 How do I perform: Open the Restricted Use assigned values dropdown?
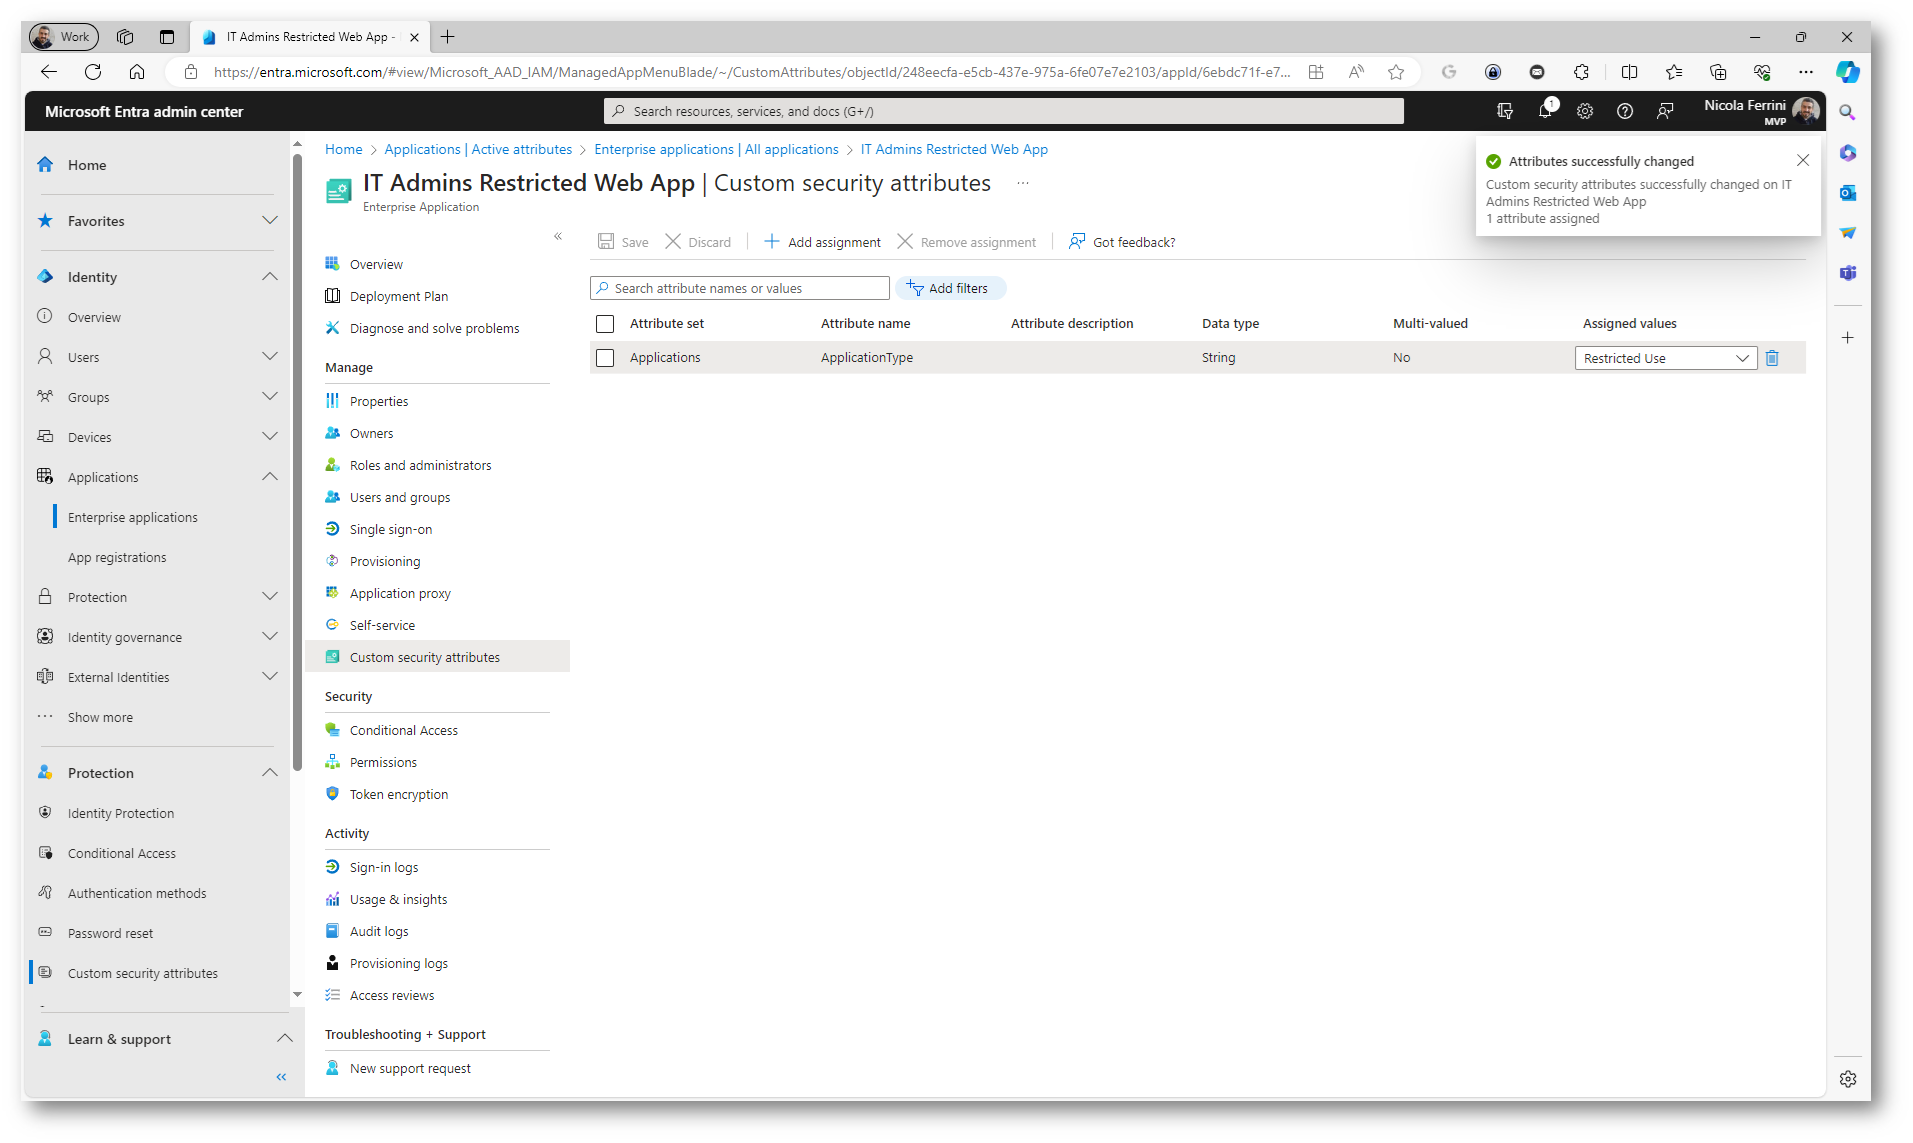point(1666,358)
